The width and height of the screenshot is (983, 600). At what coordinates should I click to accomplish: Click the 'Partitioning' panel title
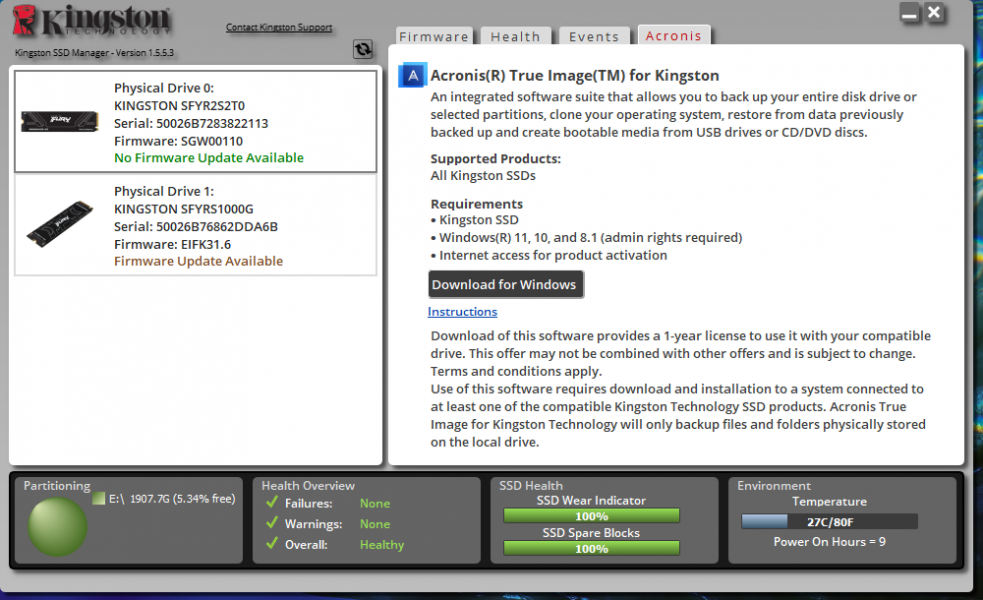(57, 486)
